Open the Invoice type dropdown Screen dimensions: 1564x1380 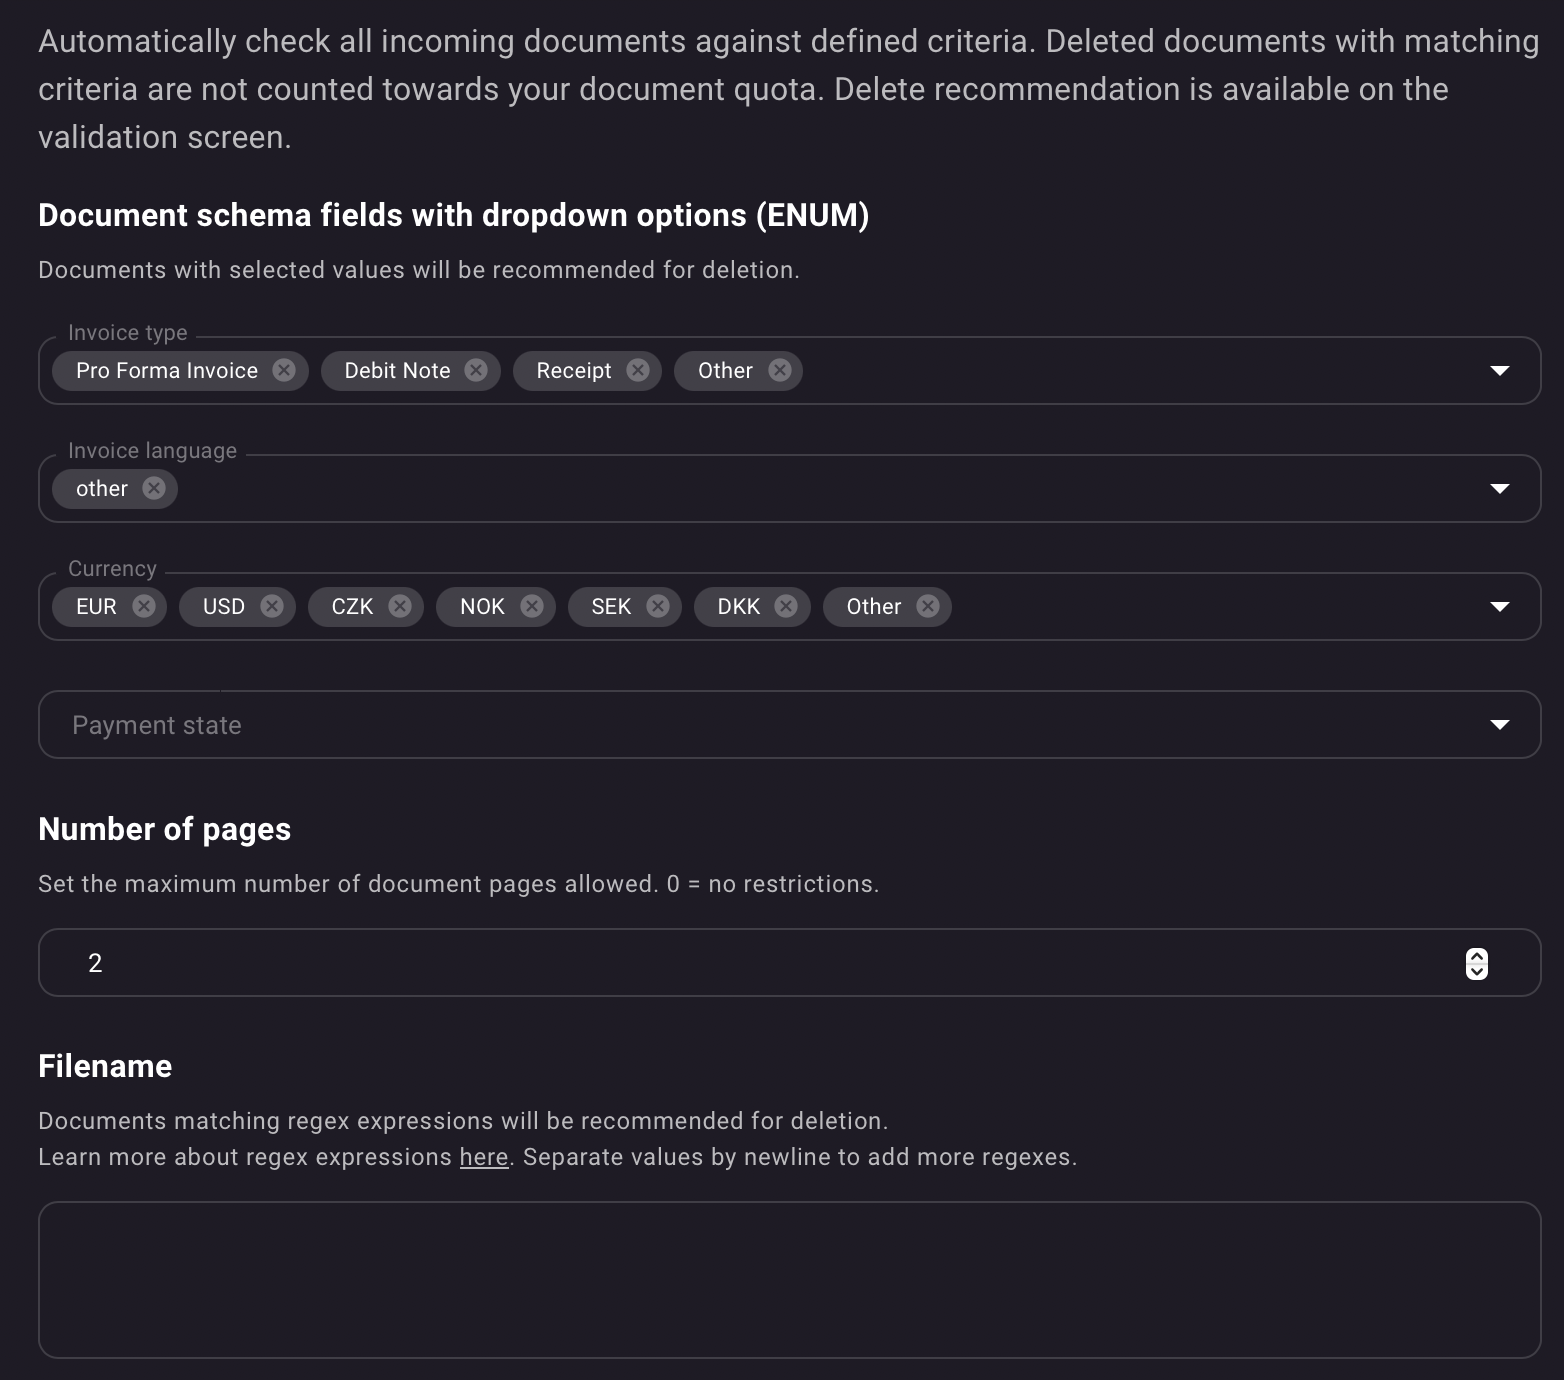(x=1500, y=370)
